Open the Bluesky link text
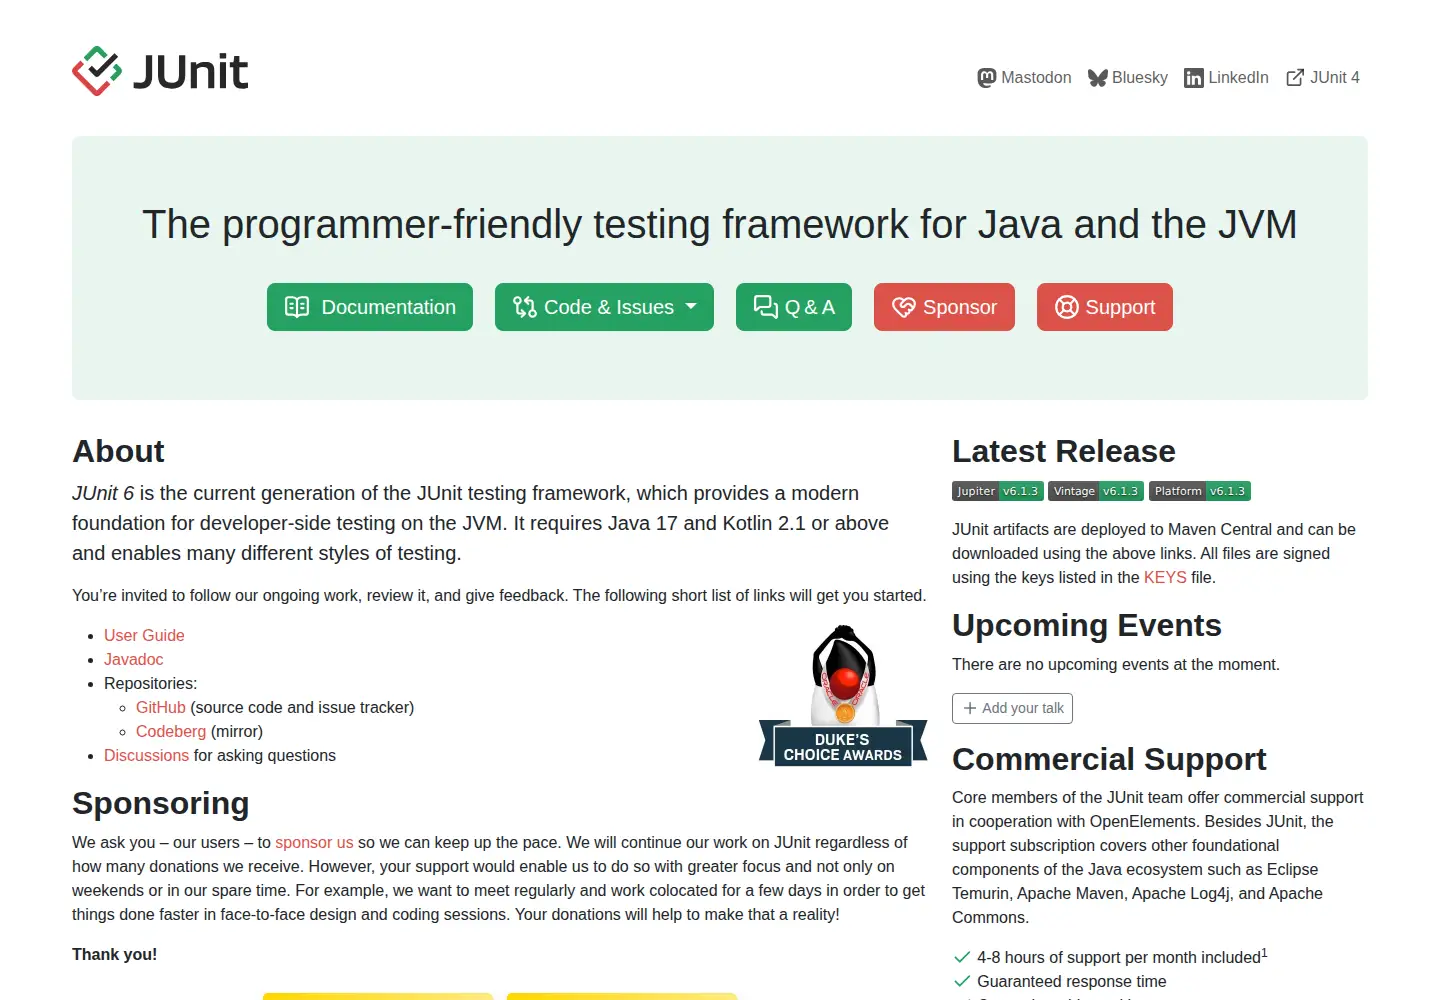This screenshot has width=1440, height=1000. (x=1140, y=78)
